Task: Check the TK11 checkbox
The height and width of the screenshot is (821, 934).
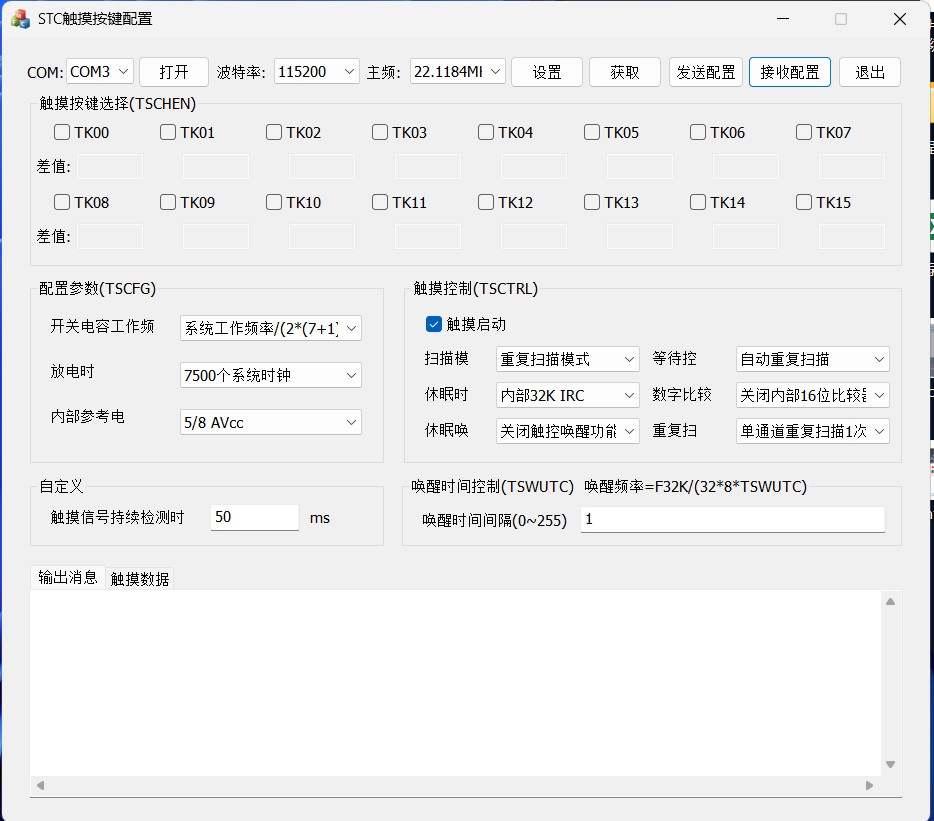Action: click(380, 203)
